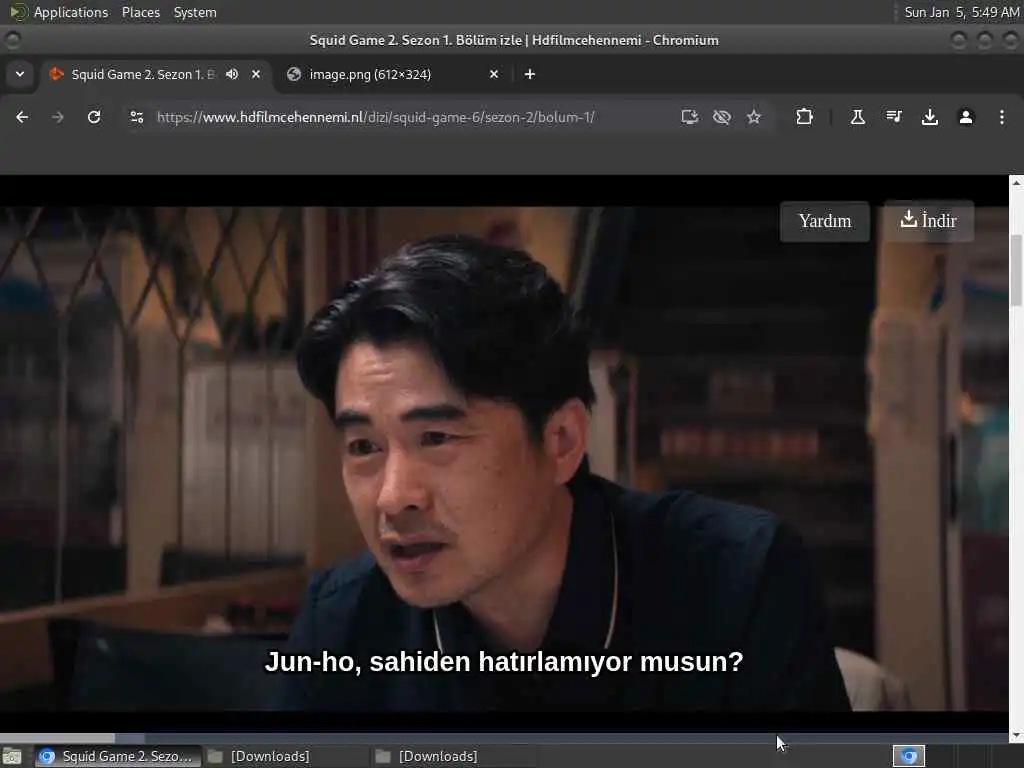Bookmark this page with the star icon
Screen dimensions: 1024x768
click(754, 117)
